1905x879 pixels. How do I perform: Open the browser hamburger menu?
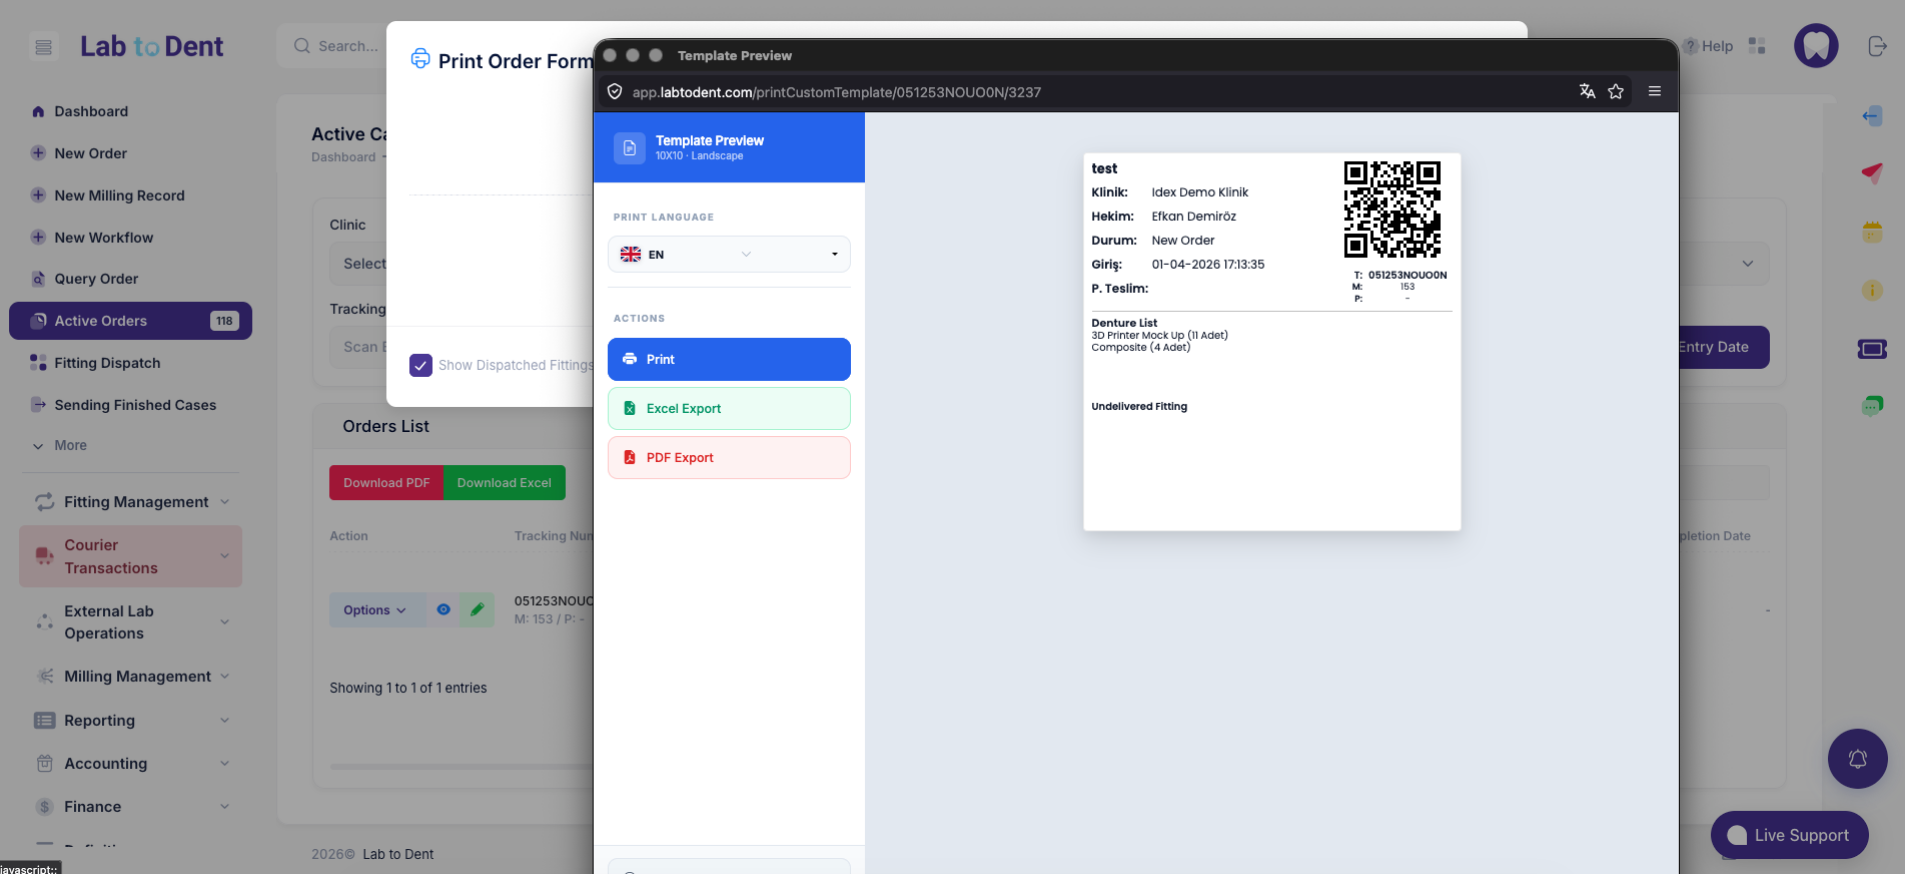[x=1655, y=91]
